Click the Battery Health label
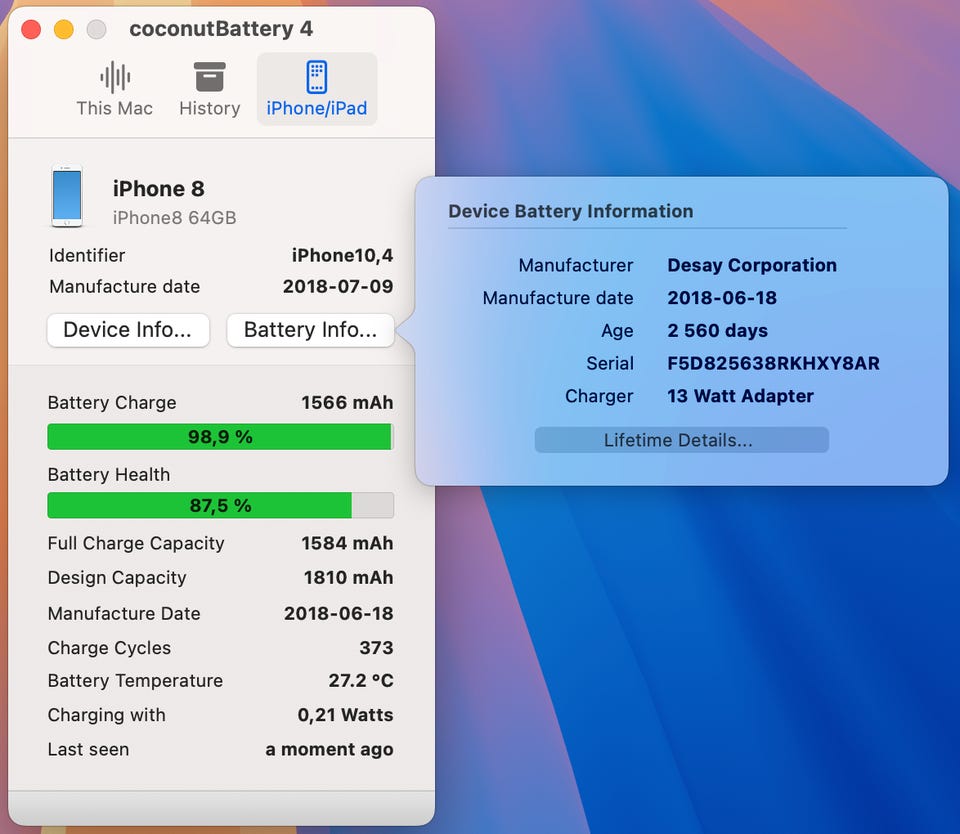Screen dimensions: 960x834 coord(109,475)
